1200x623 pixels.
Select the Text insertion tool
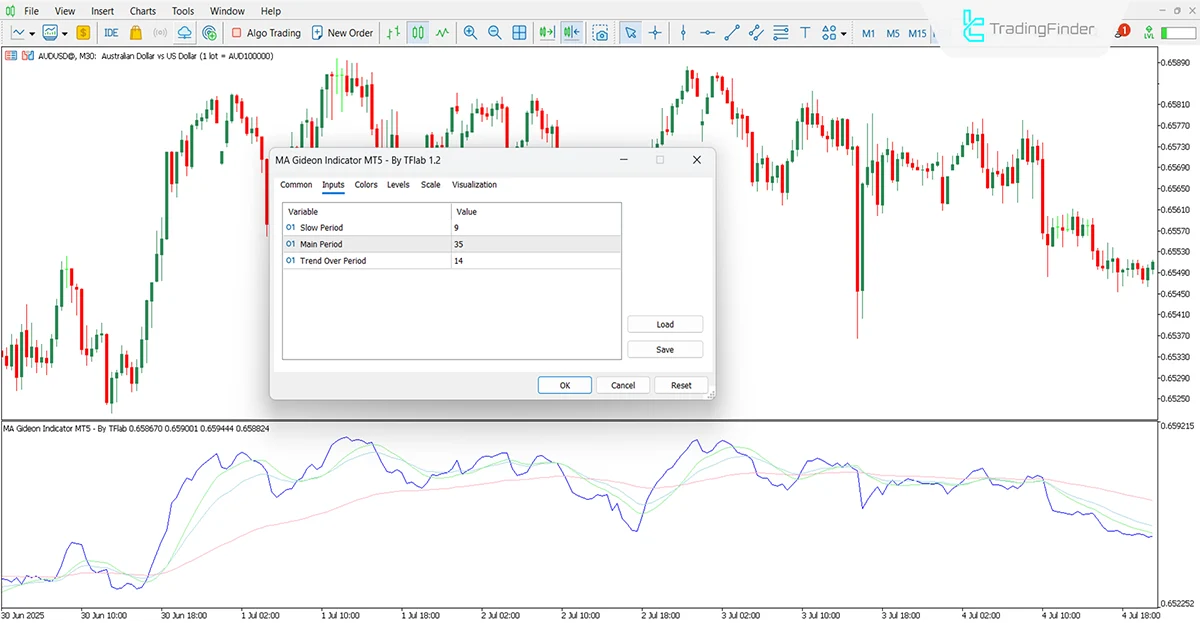click(x=805, y=32)
